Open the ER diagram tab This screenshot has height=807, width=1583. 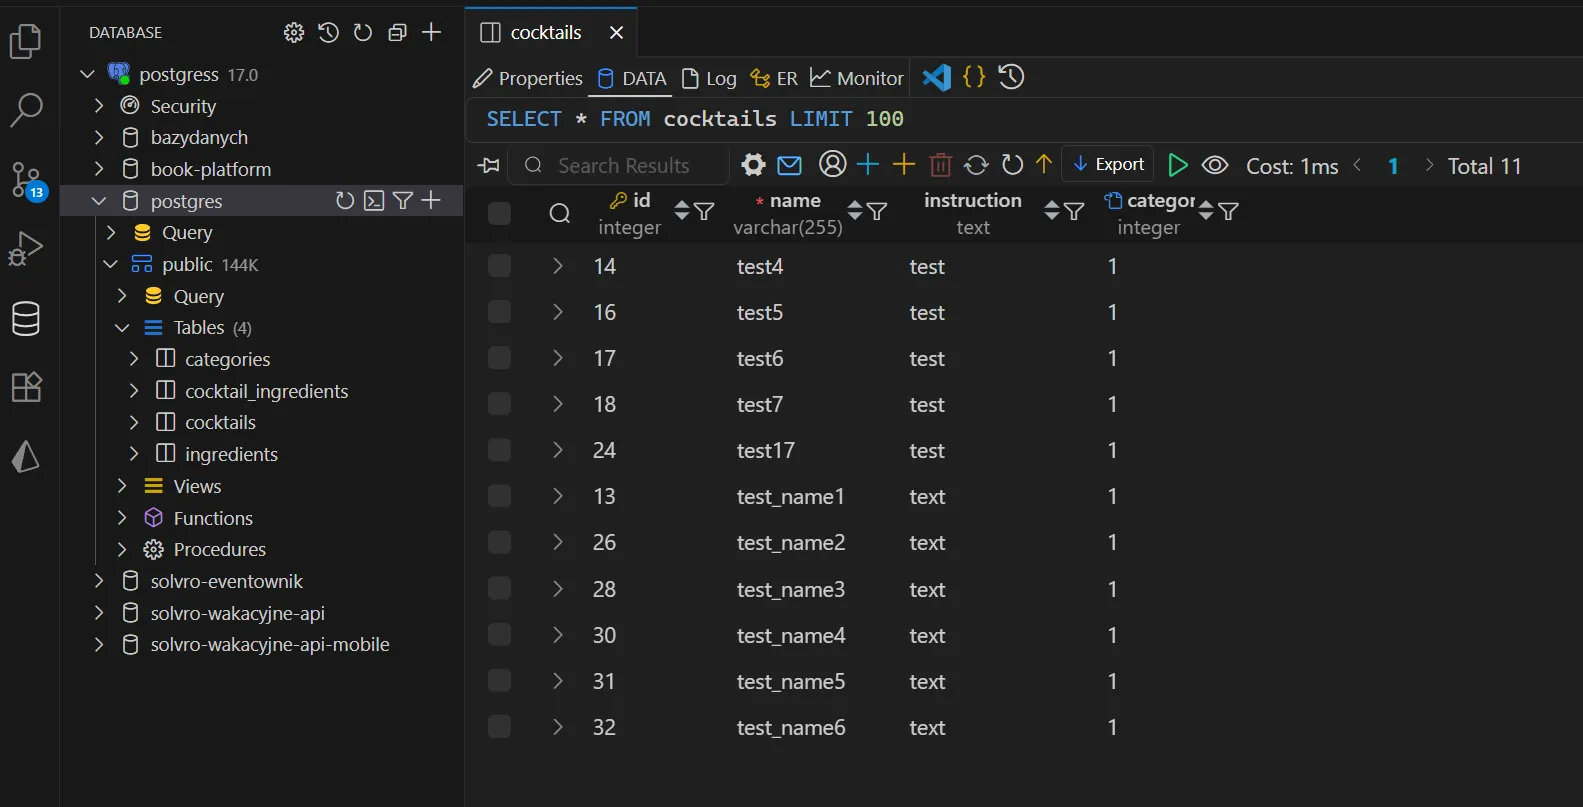click(x=774, y=78)
